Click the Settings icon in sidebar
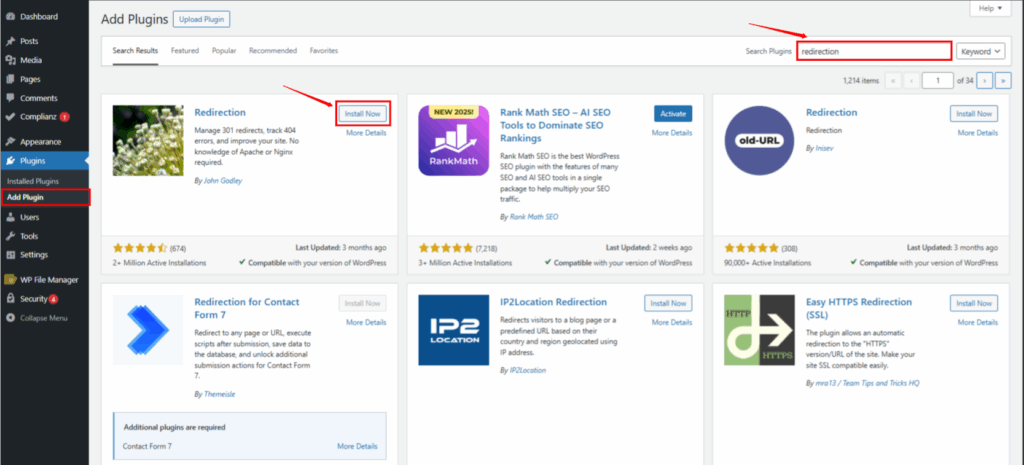The height and width of the screenshot is (465, 1024). pyautogui.click(x=10, y=255)
